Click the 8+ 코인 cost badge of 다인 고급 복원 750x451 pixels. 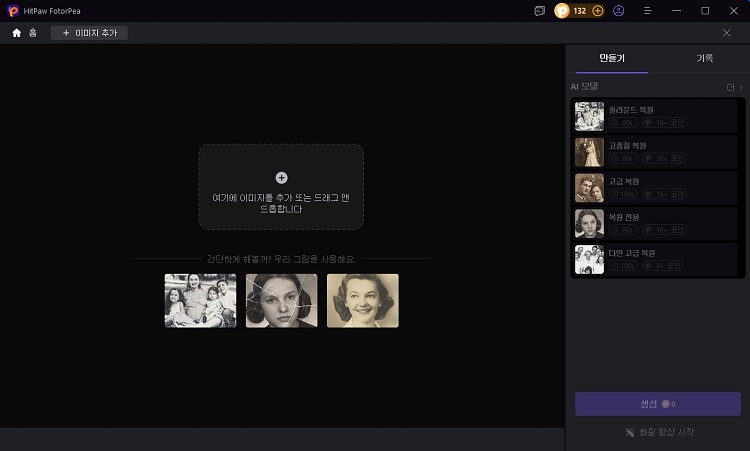click(662, 265)
